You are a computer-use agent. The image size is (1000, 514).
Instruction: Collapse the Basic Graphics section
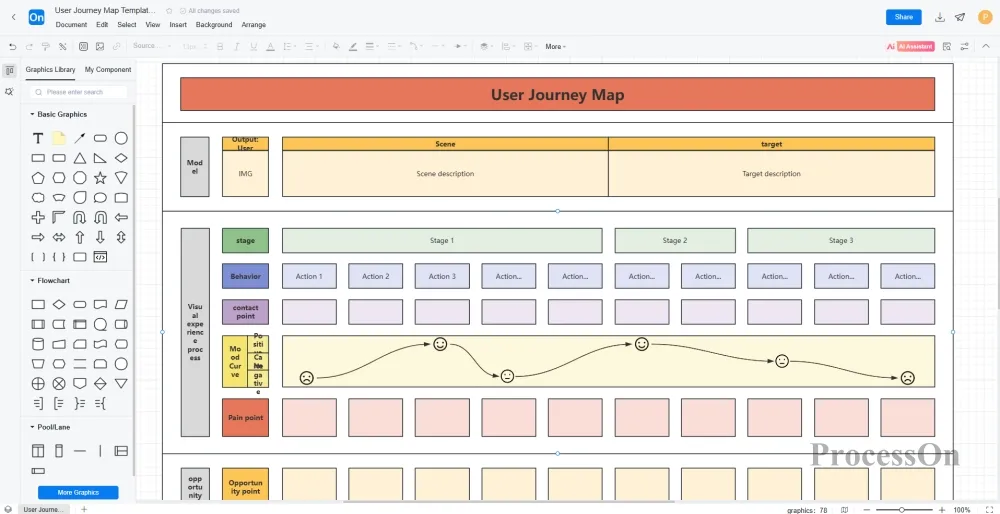[32, 114]
